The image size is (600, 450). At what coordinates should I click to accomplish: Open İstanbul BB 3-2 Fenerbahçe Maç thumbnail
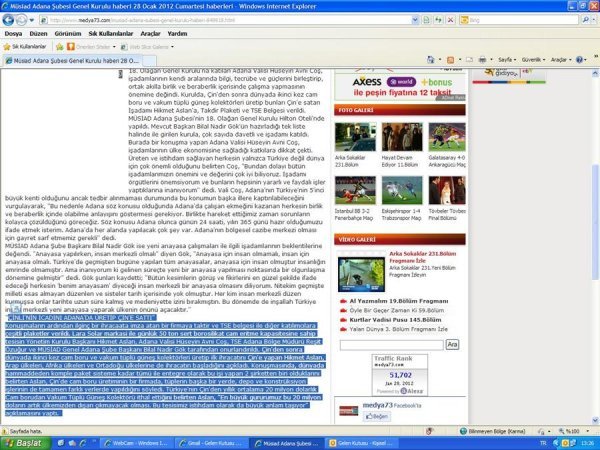355,190
